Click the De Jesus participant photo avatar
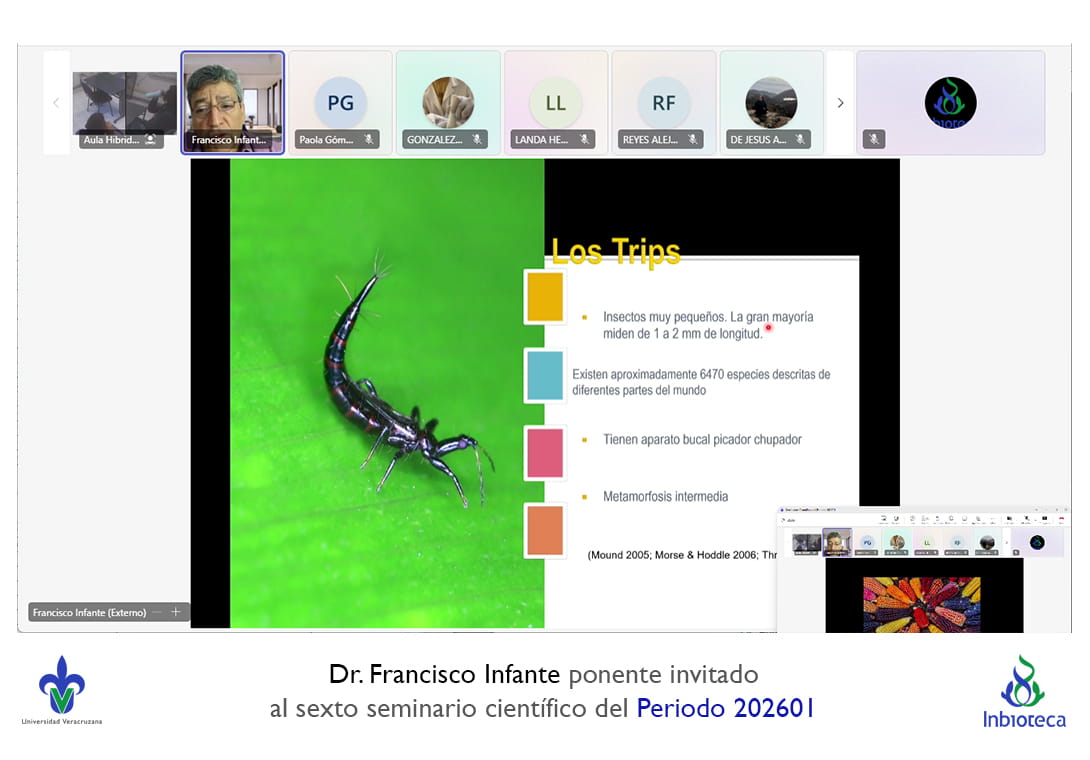 [771, 102]
